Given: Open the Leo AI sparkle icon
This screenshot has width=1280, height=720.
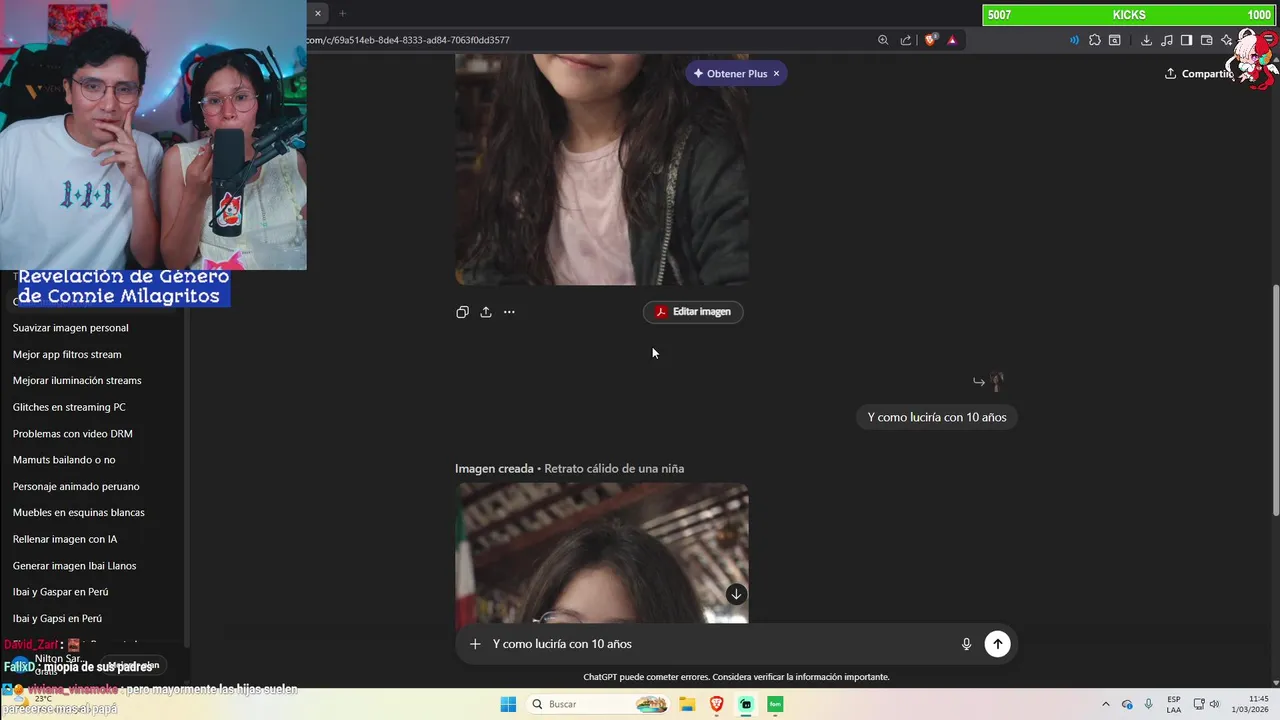Looking at the screenshot, I should (x=1226, y=40).
